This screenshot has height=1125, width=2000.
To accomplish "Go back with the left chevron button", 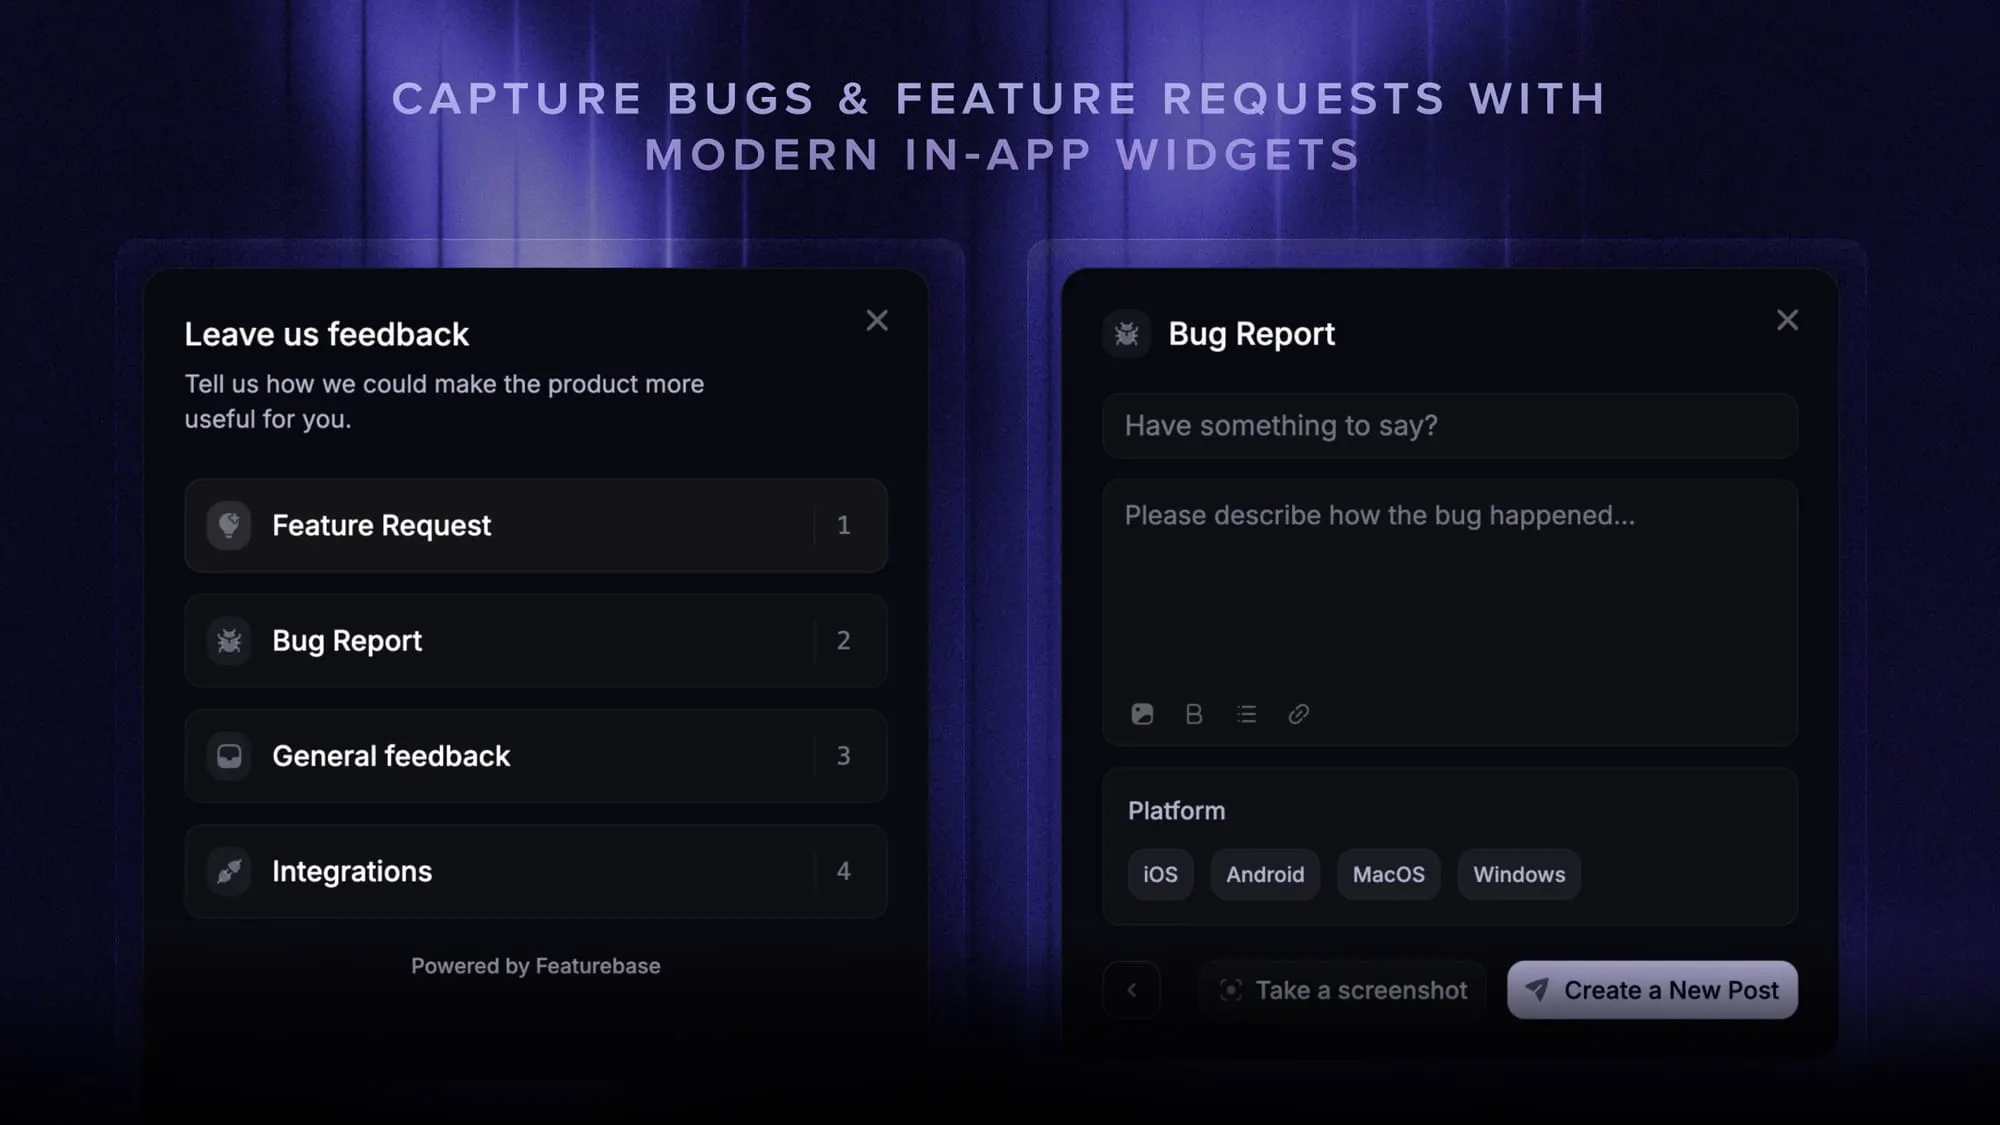I will point(1132,990).
